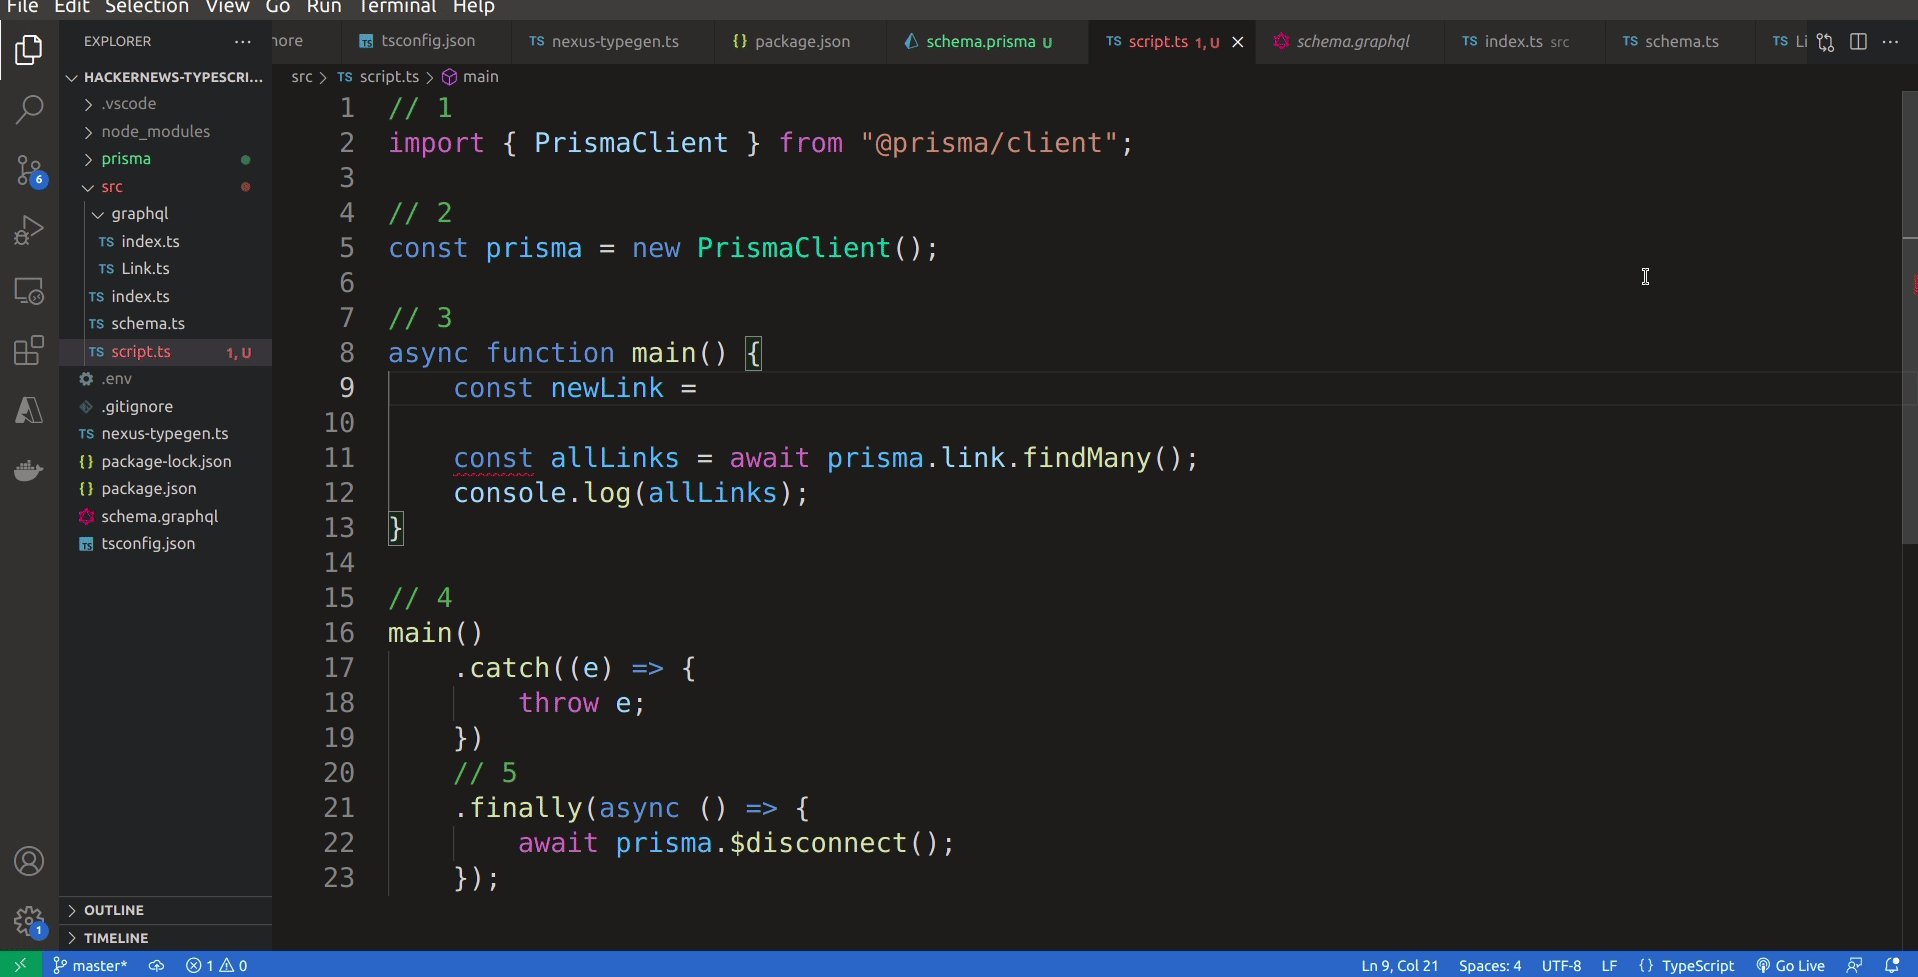Change file encoding UTF-8
The width and height of the screenshot is (1918, 977).
[1561, 965]
